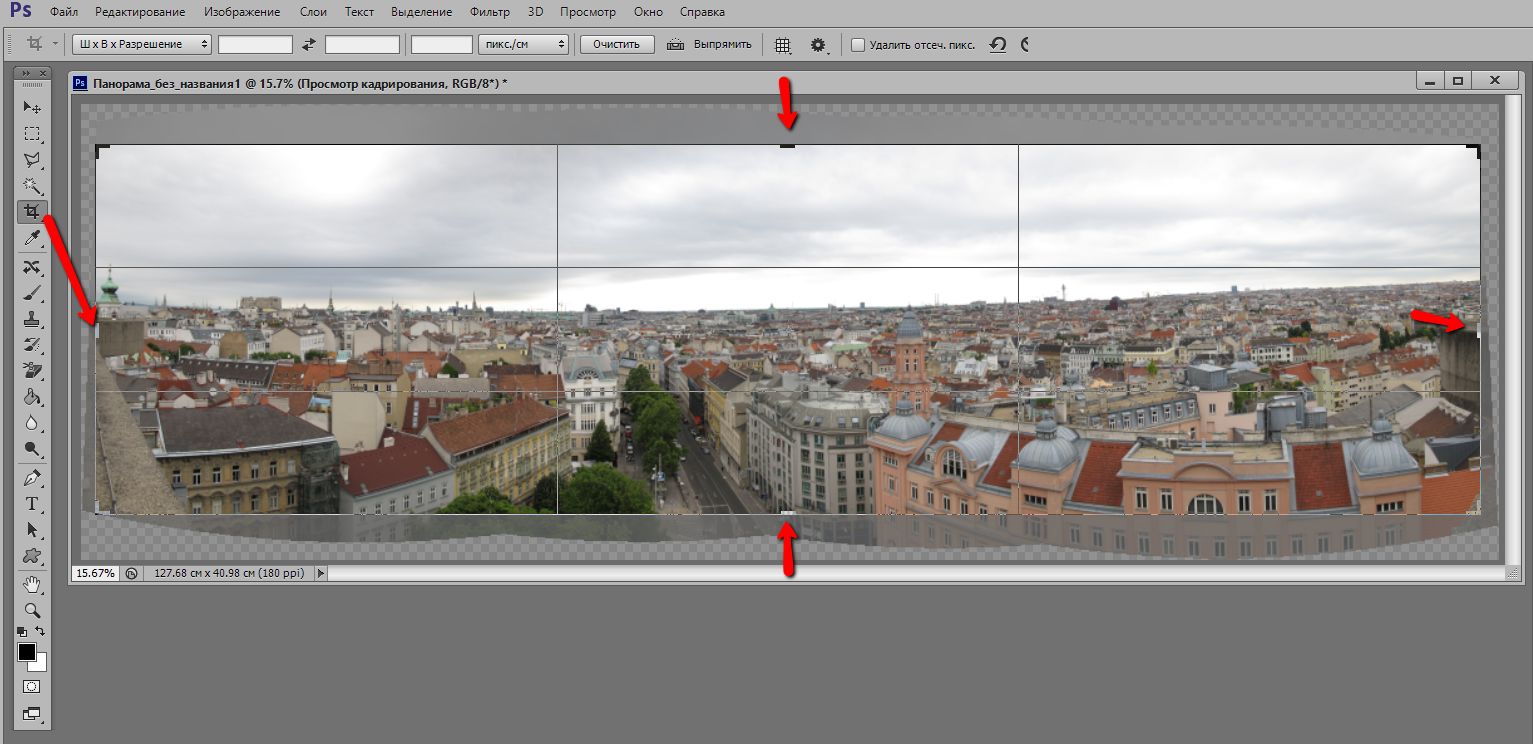Select the Zoom tool

(x=32, y=611)
